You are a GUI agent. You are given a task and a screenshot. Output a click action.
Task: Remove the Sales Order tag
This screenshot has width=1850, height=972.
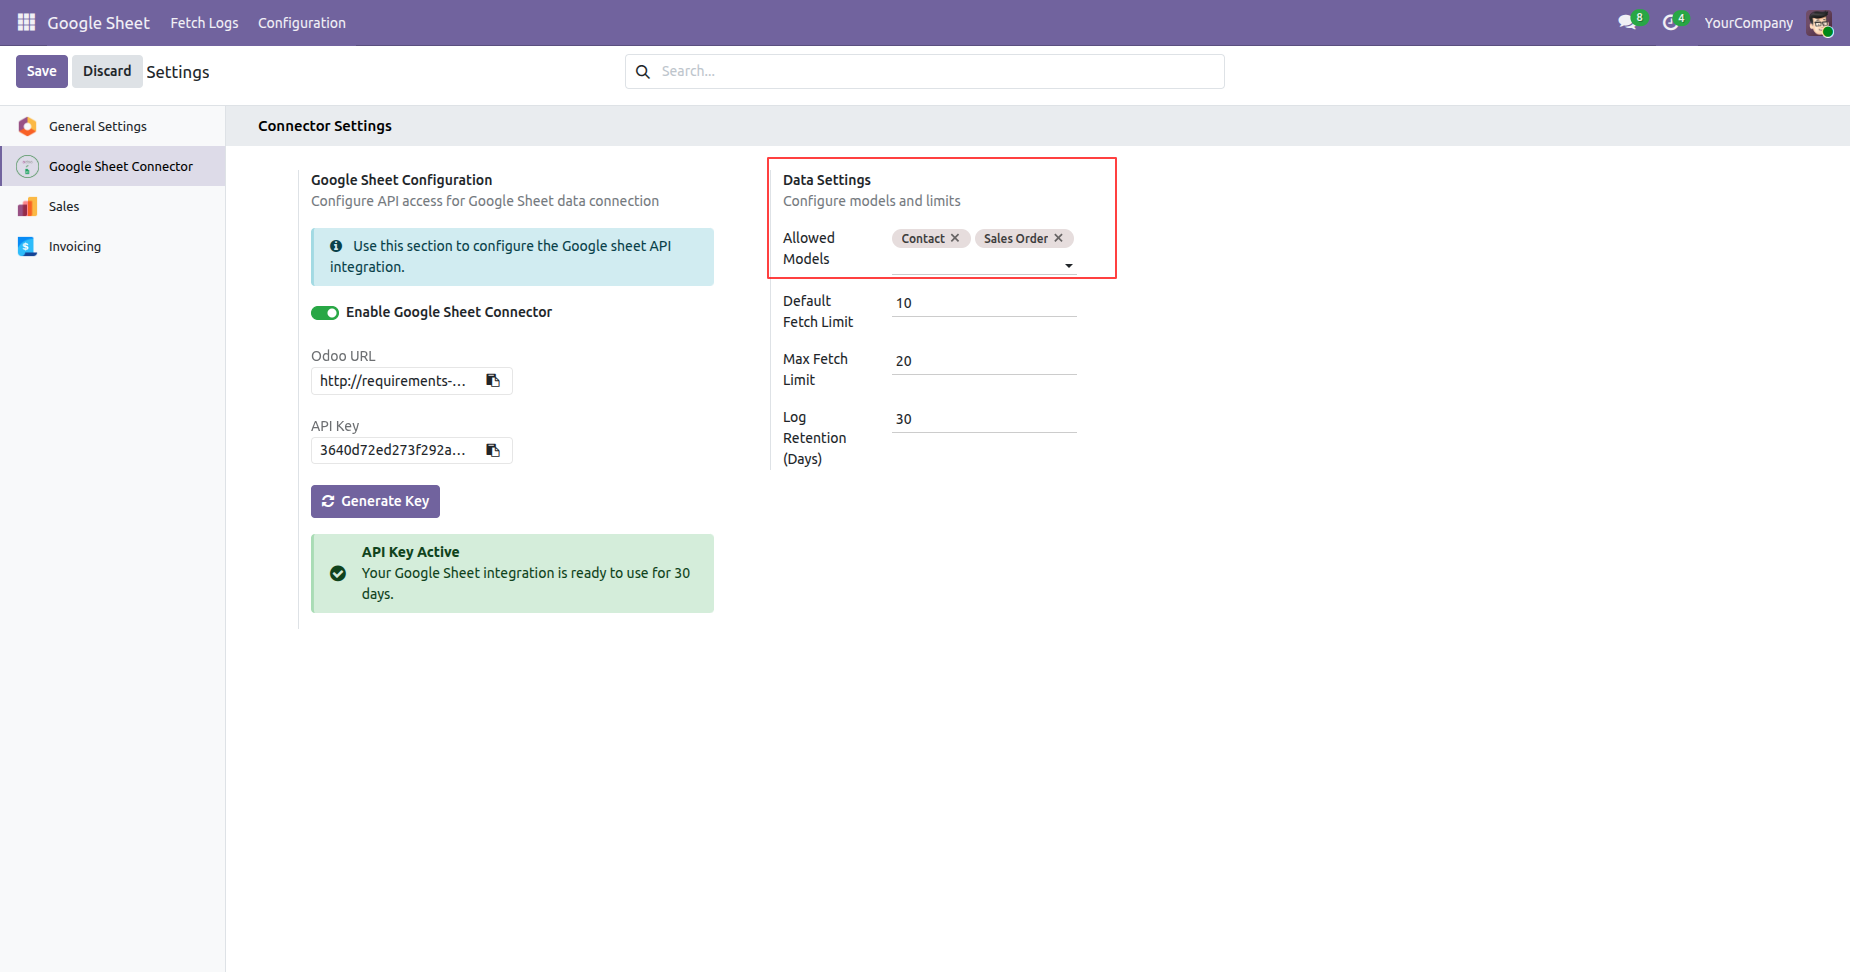click(x=1058, y=238)
